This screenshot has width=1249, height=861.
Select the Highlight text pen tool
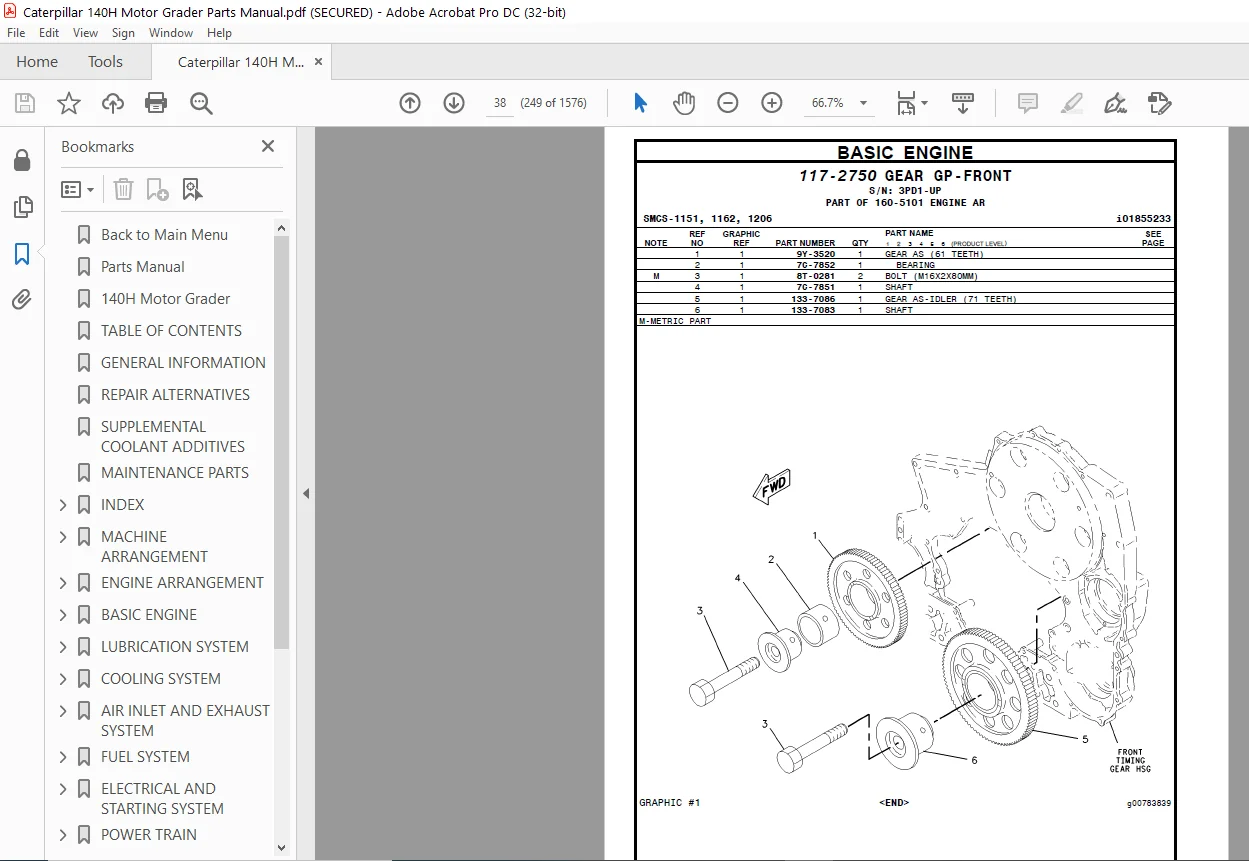pyautogui.click(x=1071, y=103)
